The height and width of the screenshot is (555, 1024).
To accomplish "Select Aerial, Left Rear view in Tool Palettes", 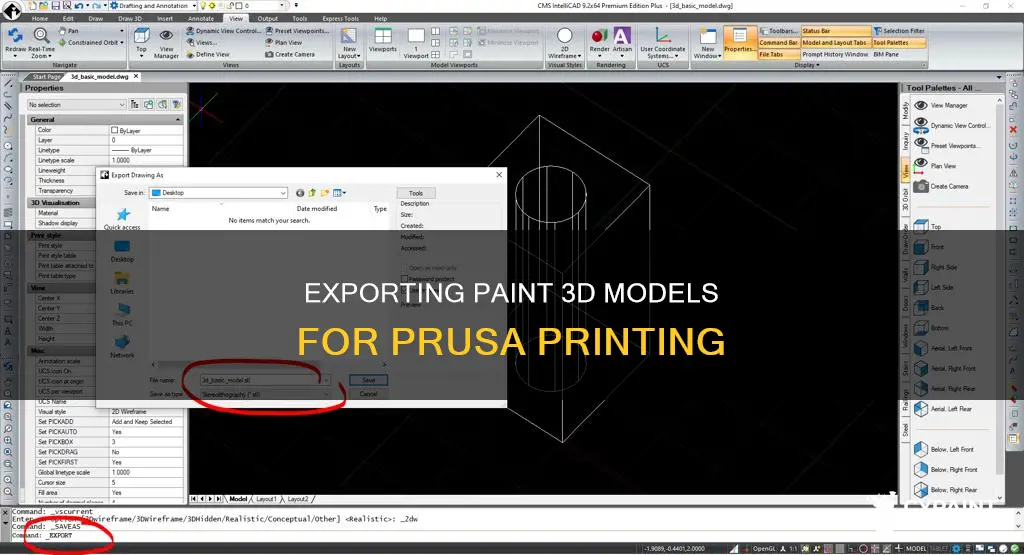I will pos(943,409).
